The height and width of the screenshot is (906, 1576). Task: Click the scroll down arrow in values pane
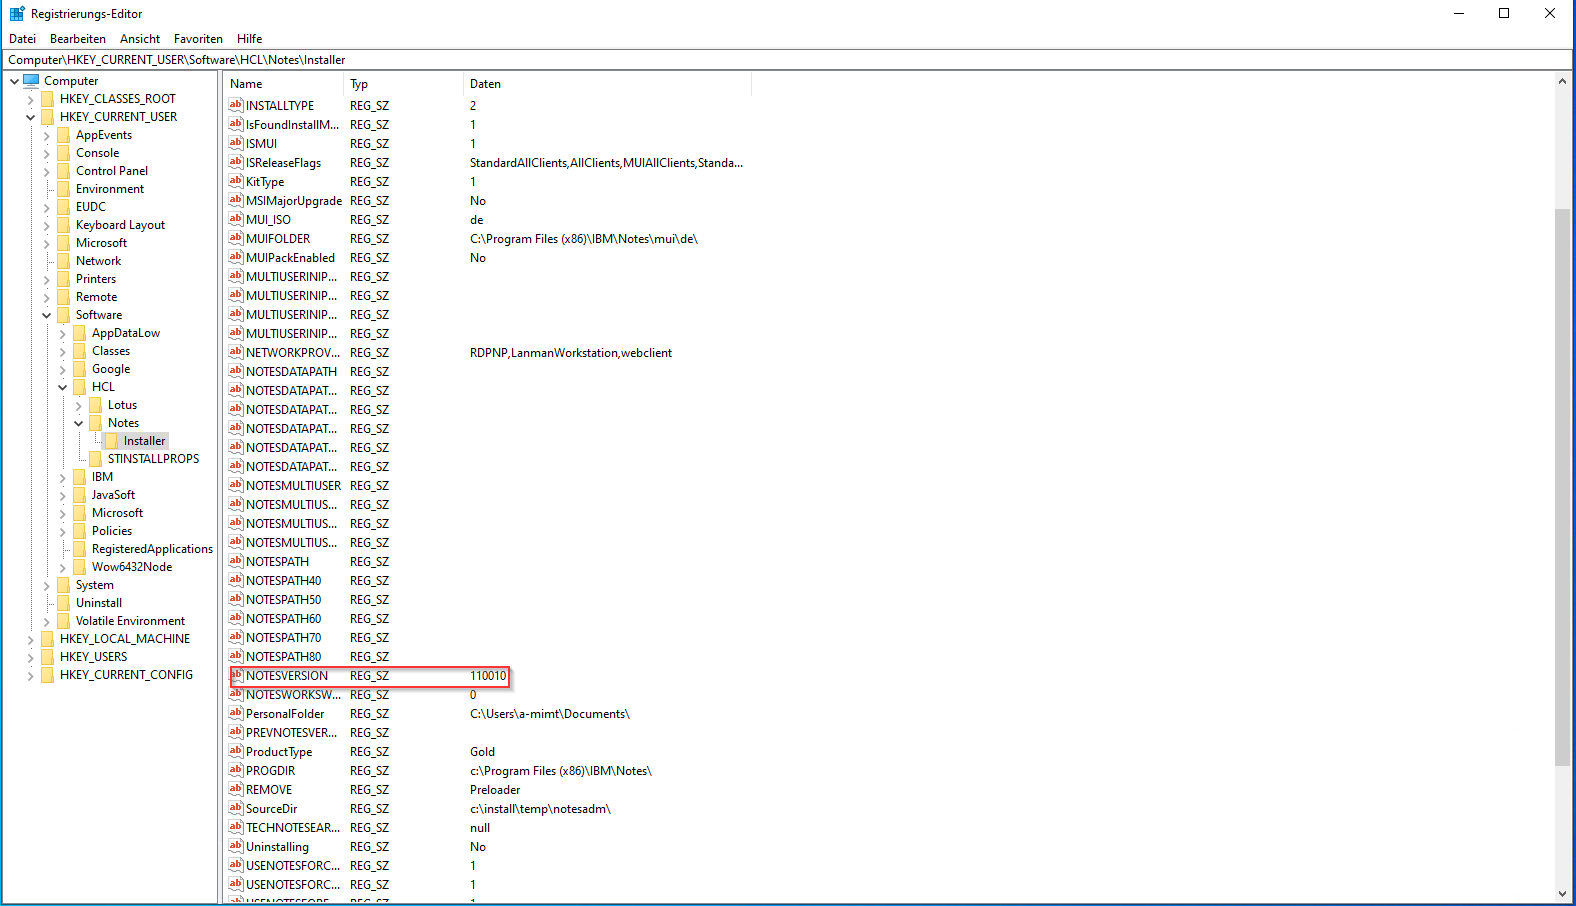pos(1562,894)
